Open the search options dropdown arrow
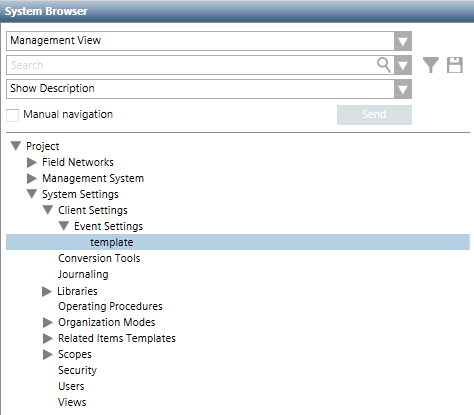The image size is (474, 415). [x=403, y=65]
